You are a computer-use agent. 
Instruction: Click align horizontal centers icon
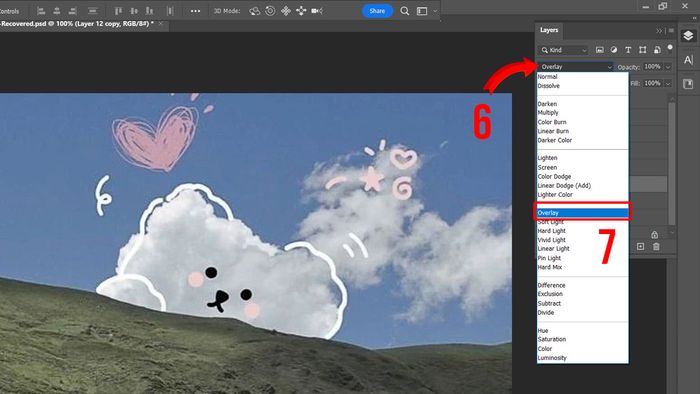[x=57, y=11]
